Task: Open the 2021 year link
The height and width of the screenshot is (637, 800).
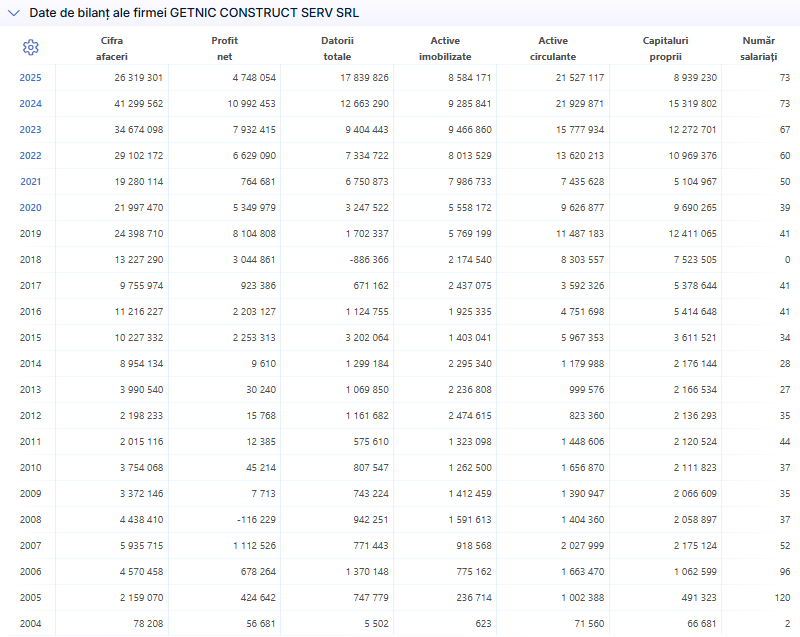Action: [x=31, y=182]
